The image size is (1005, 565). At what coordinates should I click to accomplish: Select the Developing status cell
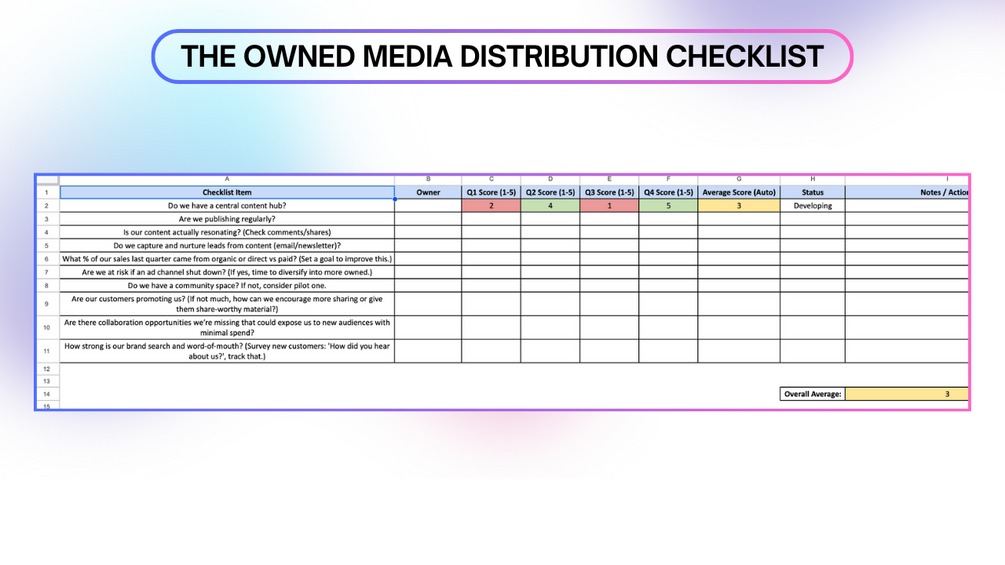pyautogui.click(x=813, y=206)
